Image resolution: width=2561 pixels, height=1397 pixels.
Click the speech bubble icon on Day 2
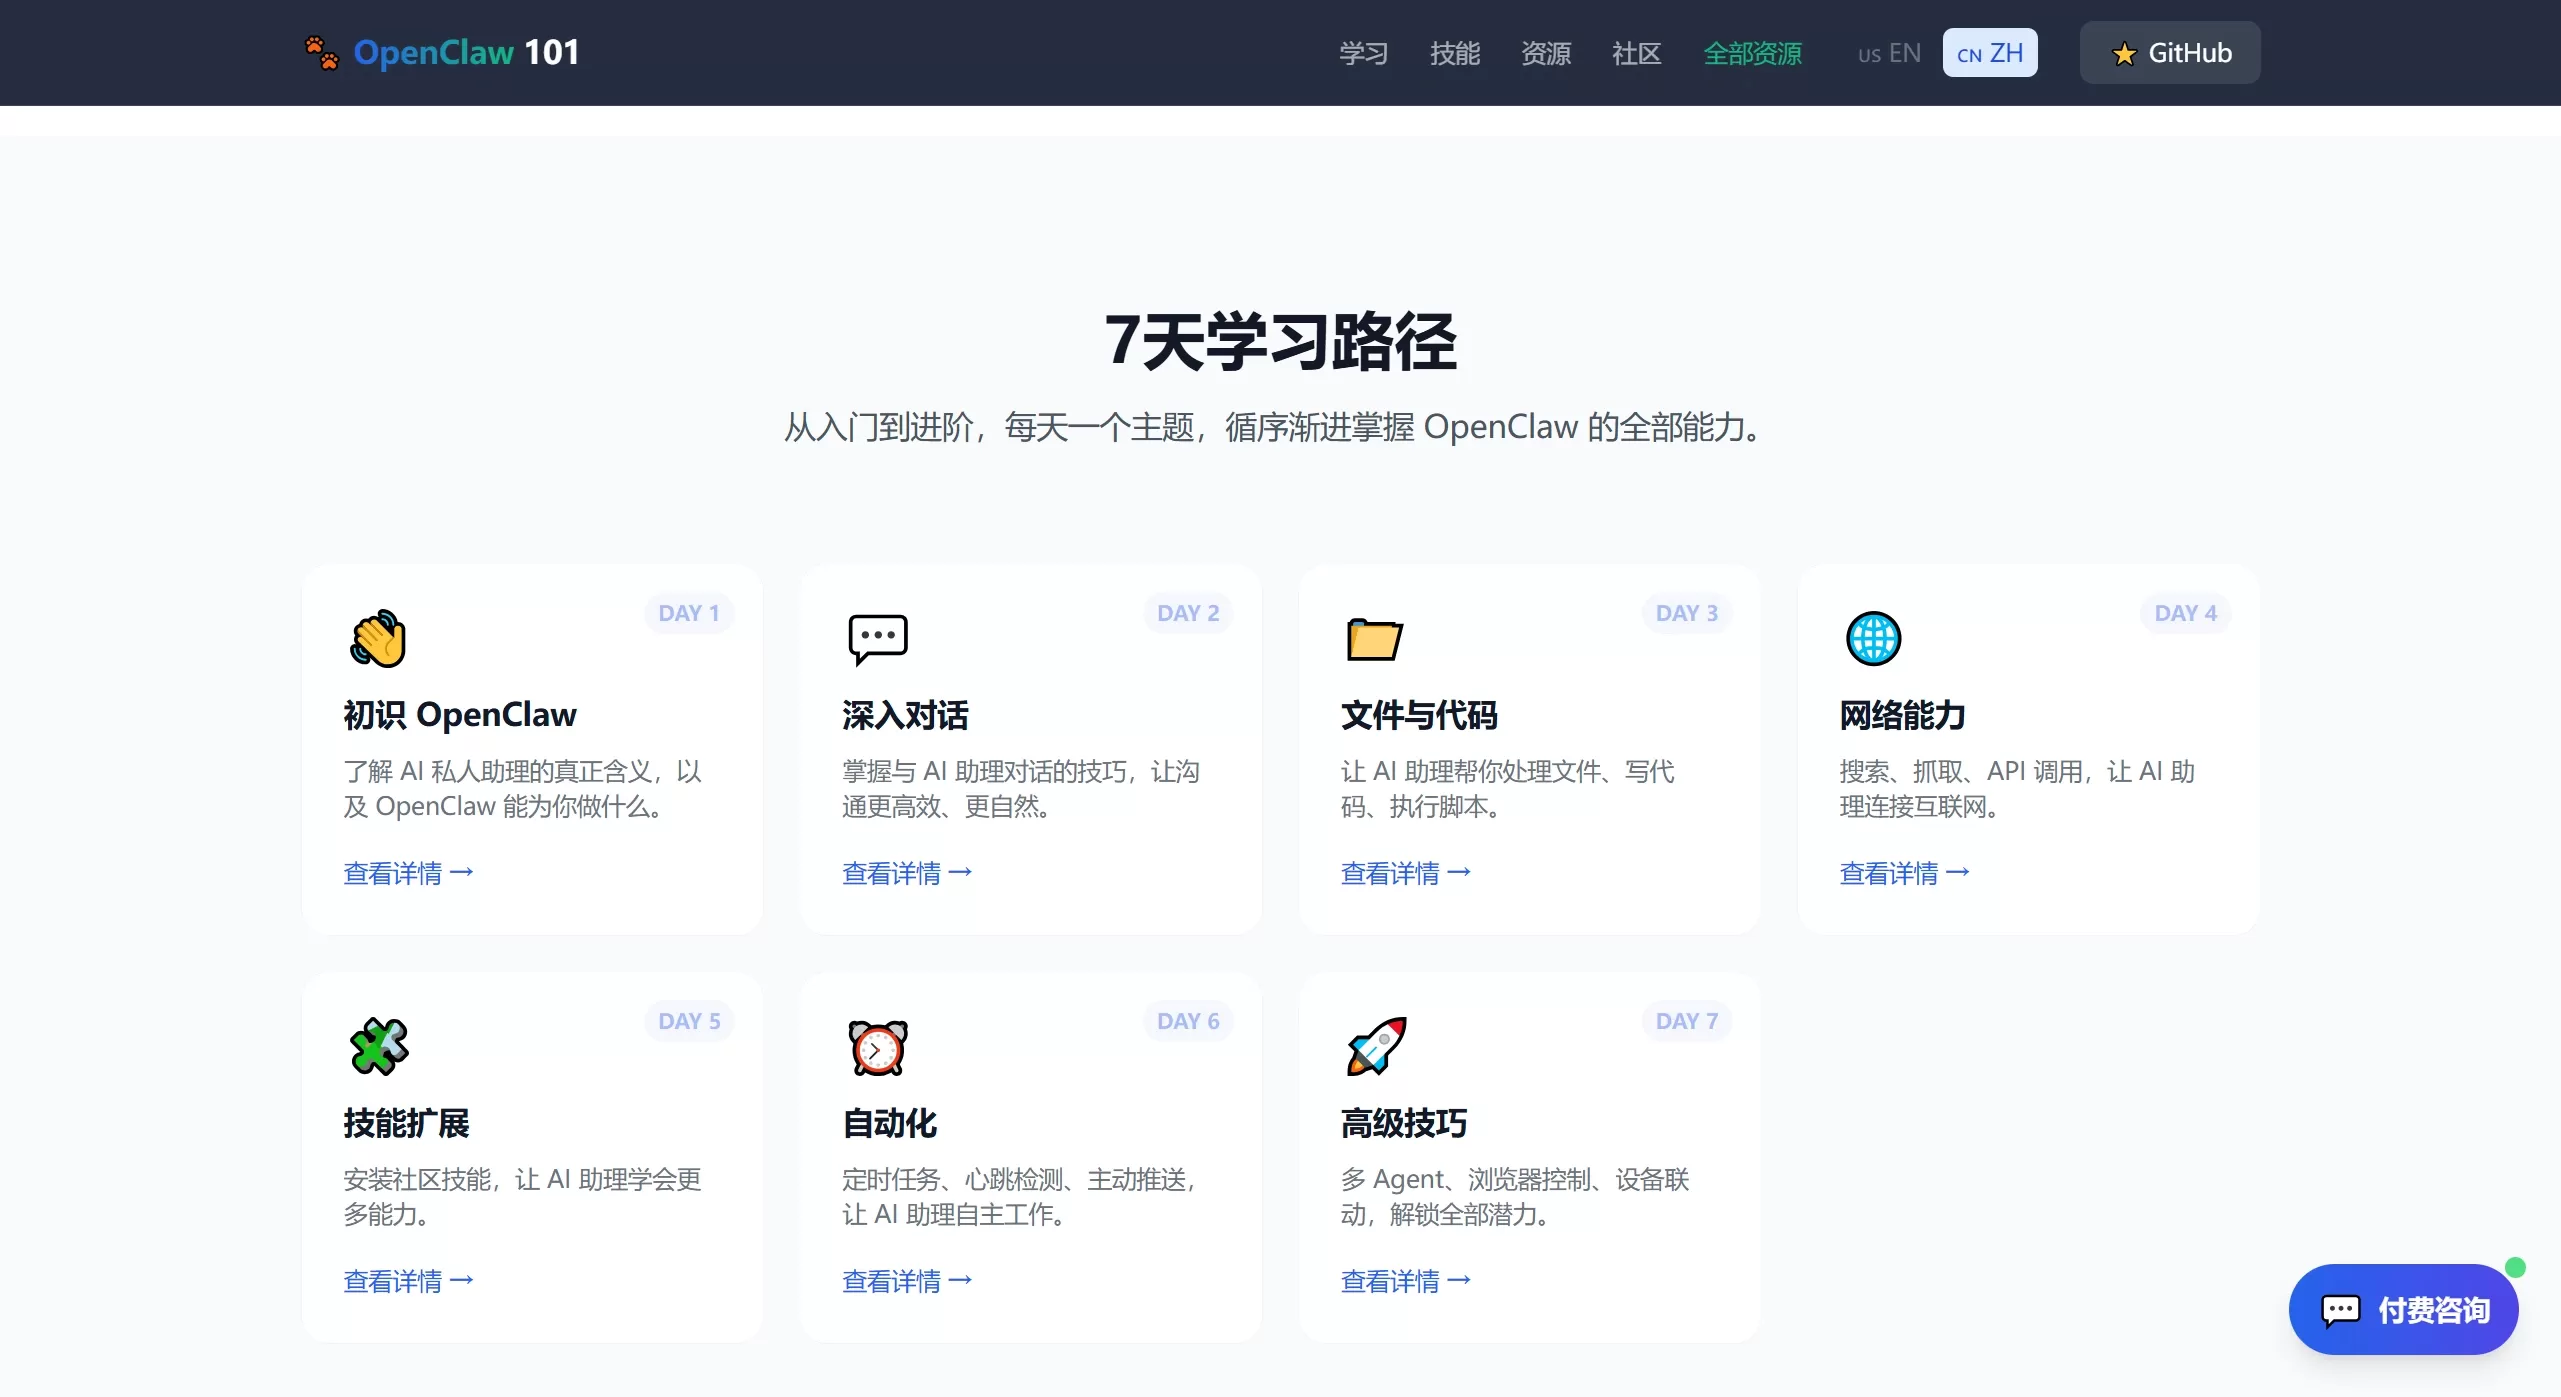click(x=877, y=638)
